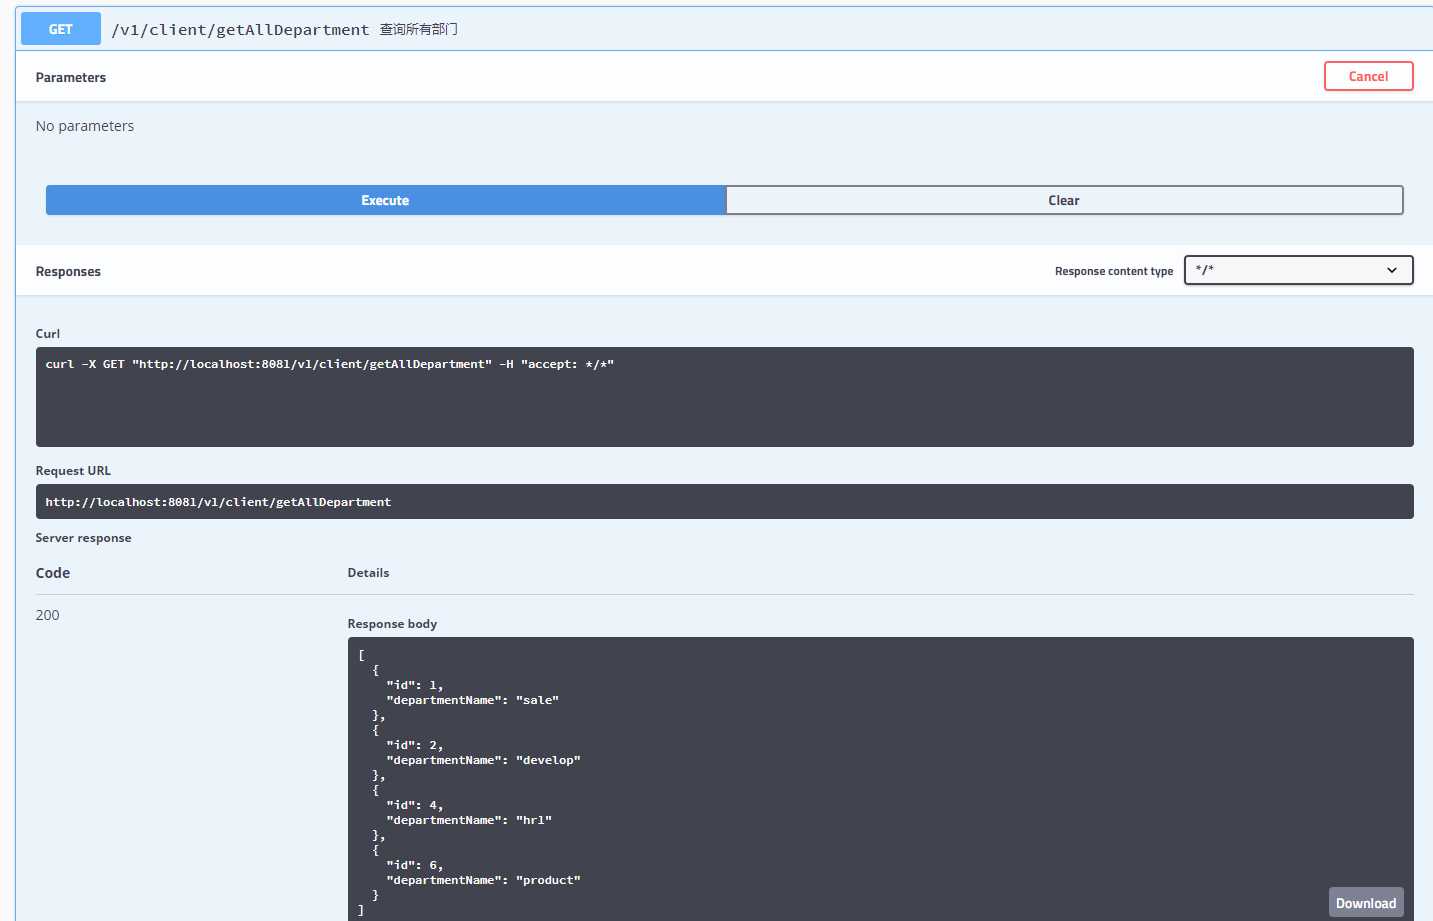
Task: Click the Details column header
Action: (368, 573)
